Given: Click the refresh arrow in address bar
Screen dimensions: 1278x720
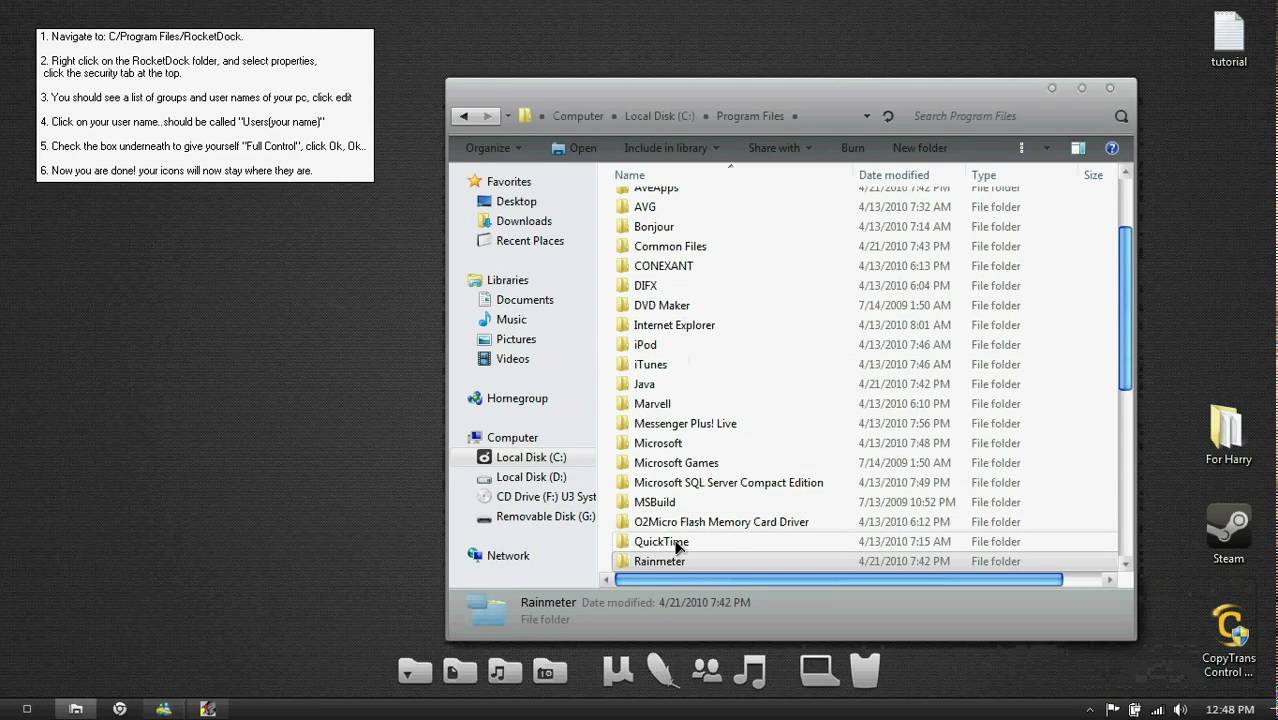Looking at the screenshot, I should [888, 116].
